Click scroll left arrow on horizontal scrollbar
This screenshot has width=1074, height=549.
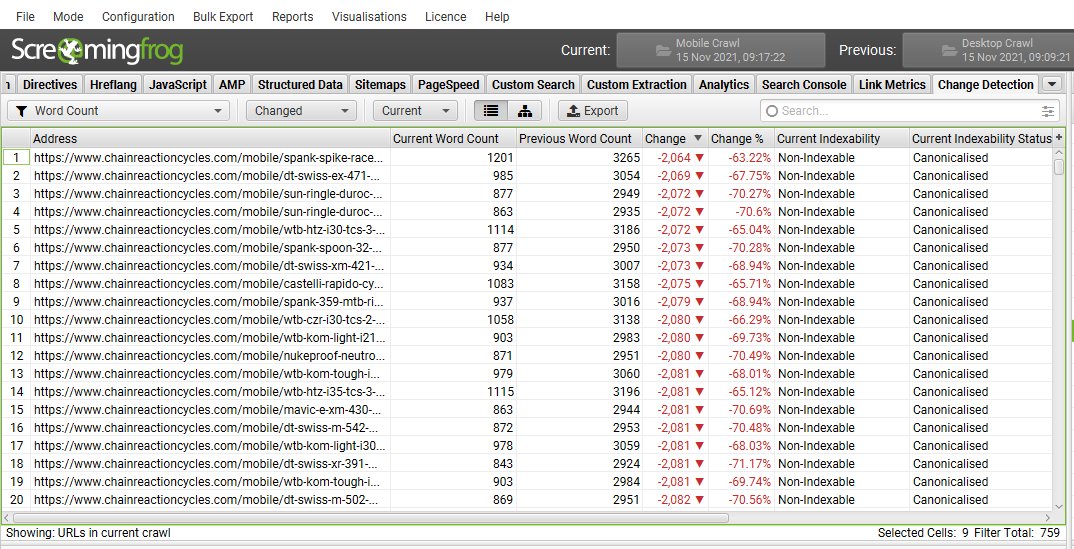tap(7, 518)
